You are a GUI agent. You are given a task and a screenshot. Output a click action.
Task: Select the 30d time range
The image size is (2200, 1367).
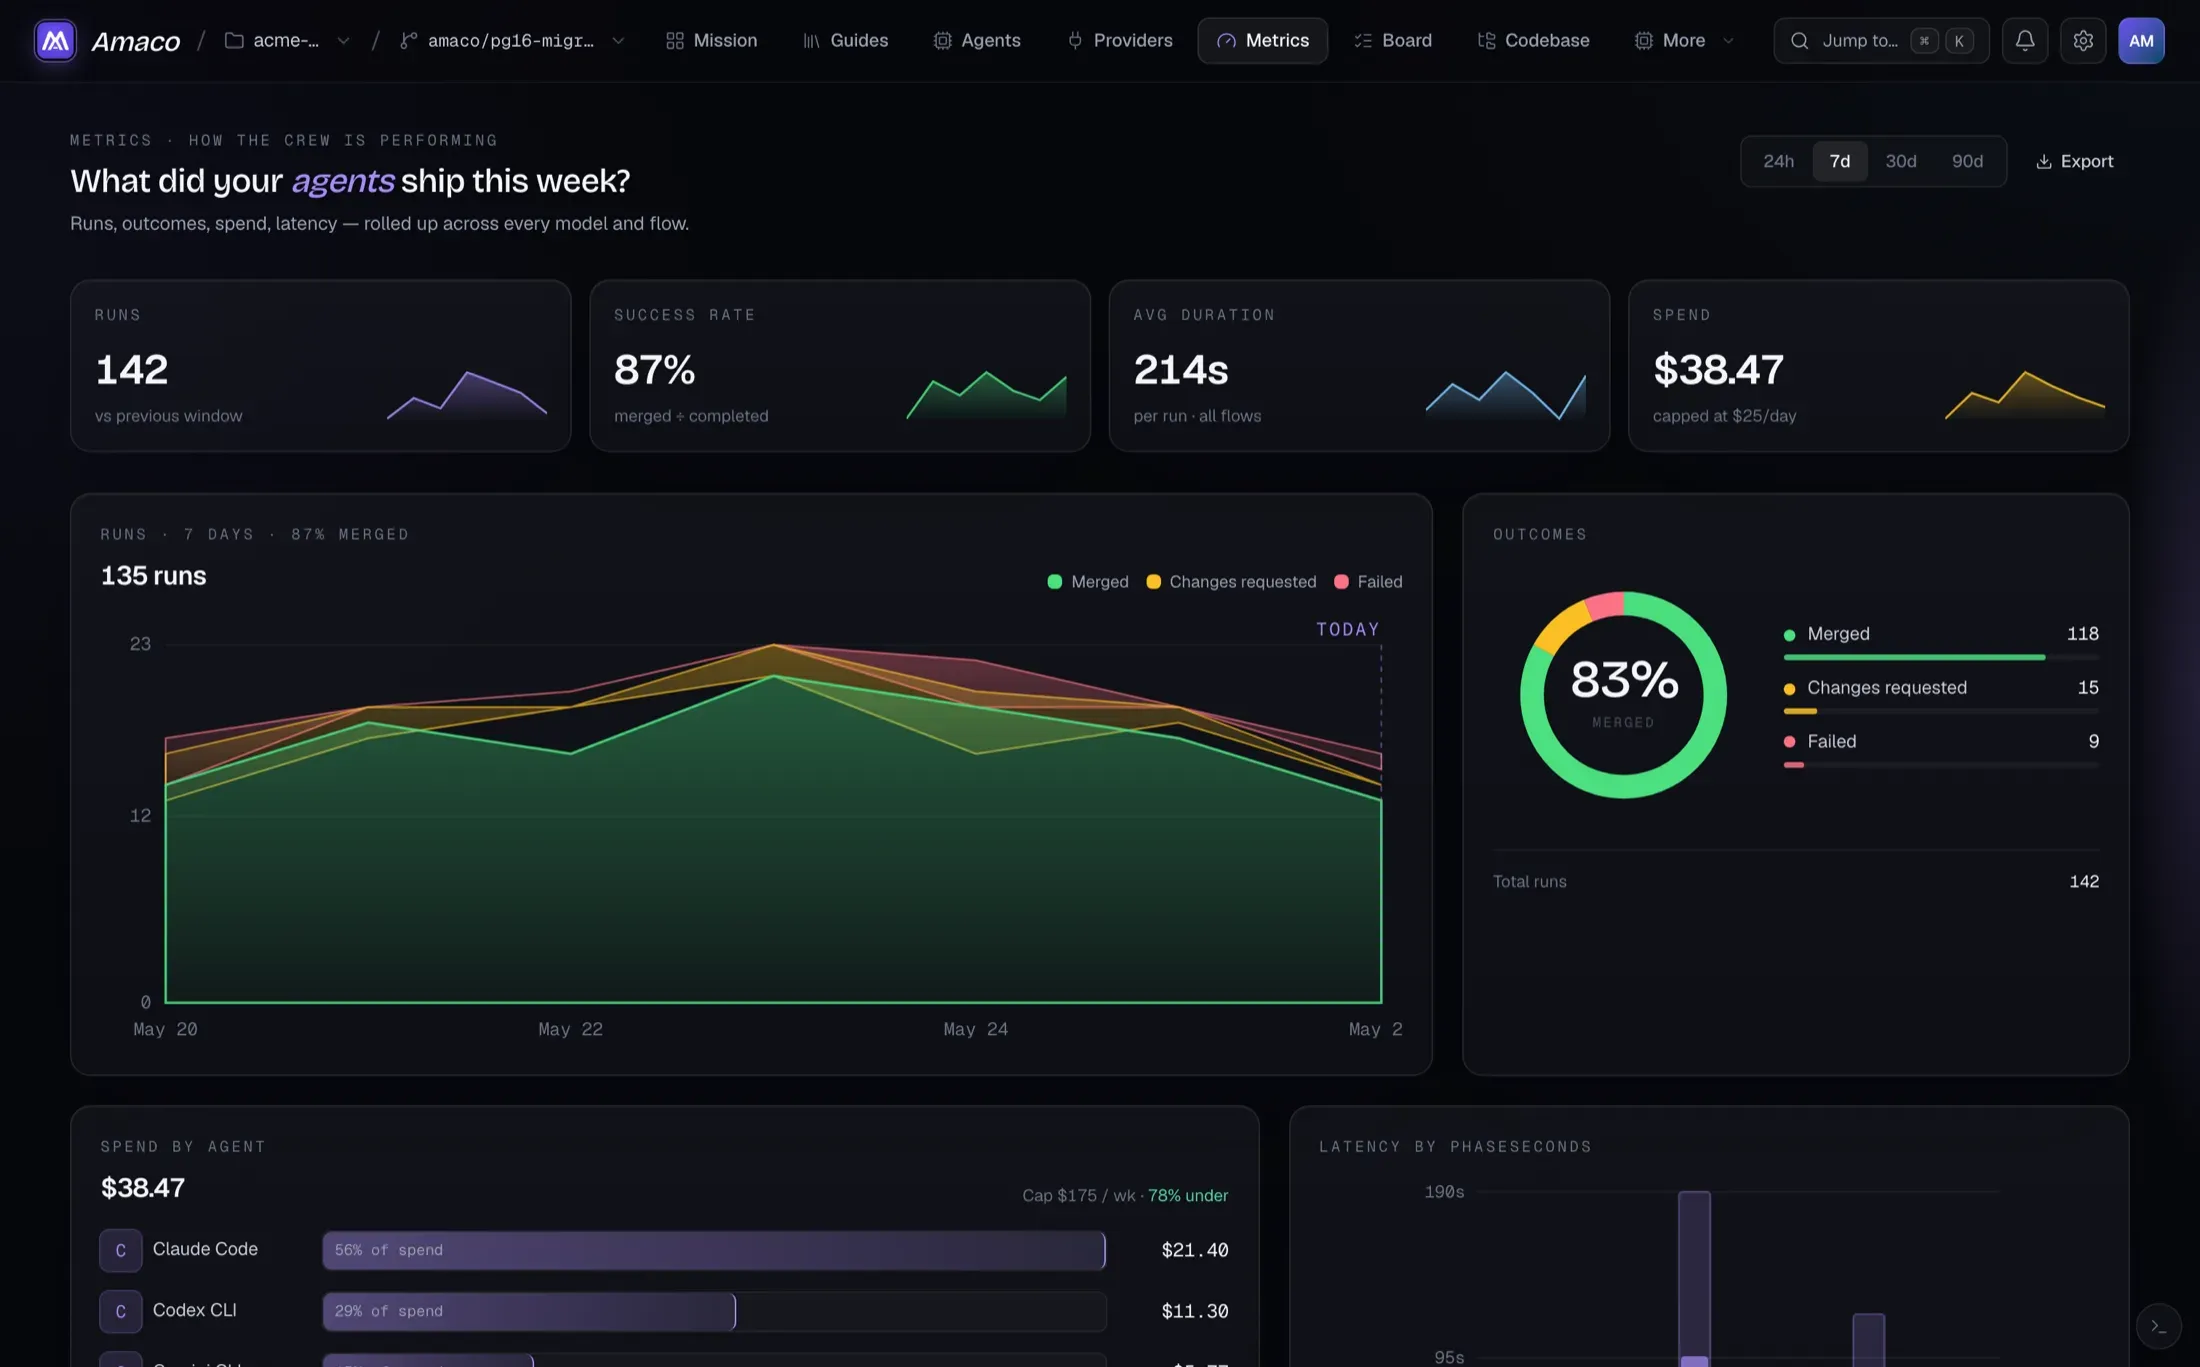pos(1901,162)
